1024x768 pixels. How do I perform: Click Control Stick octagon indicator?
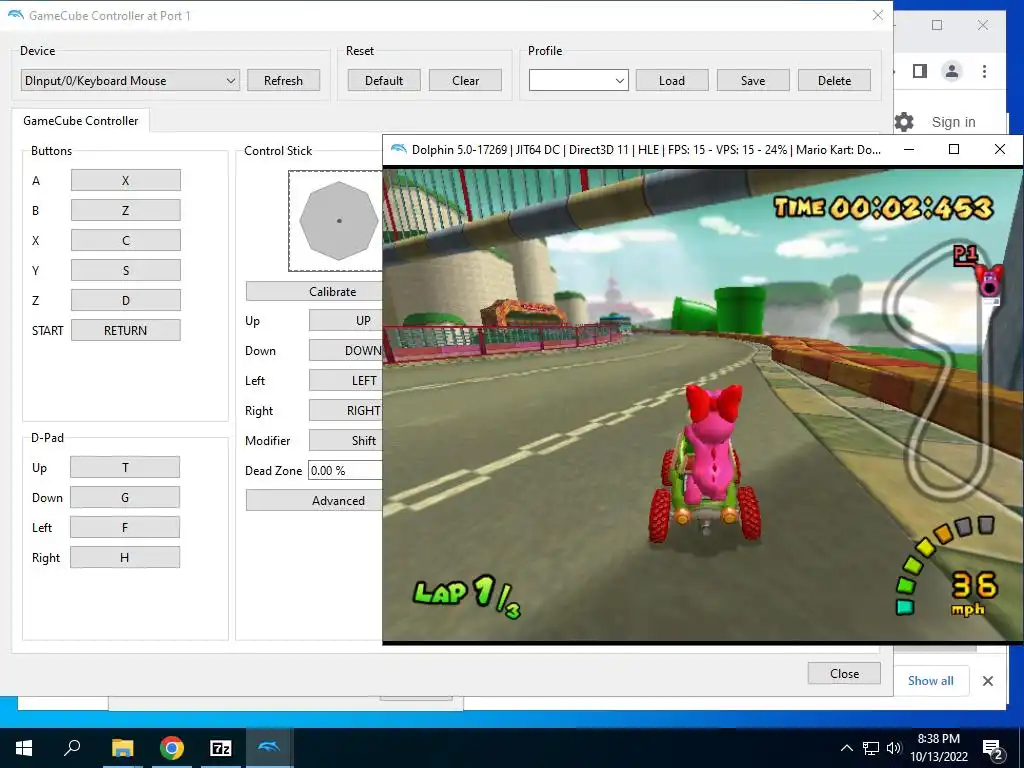(x=339, y=221)
